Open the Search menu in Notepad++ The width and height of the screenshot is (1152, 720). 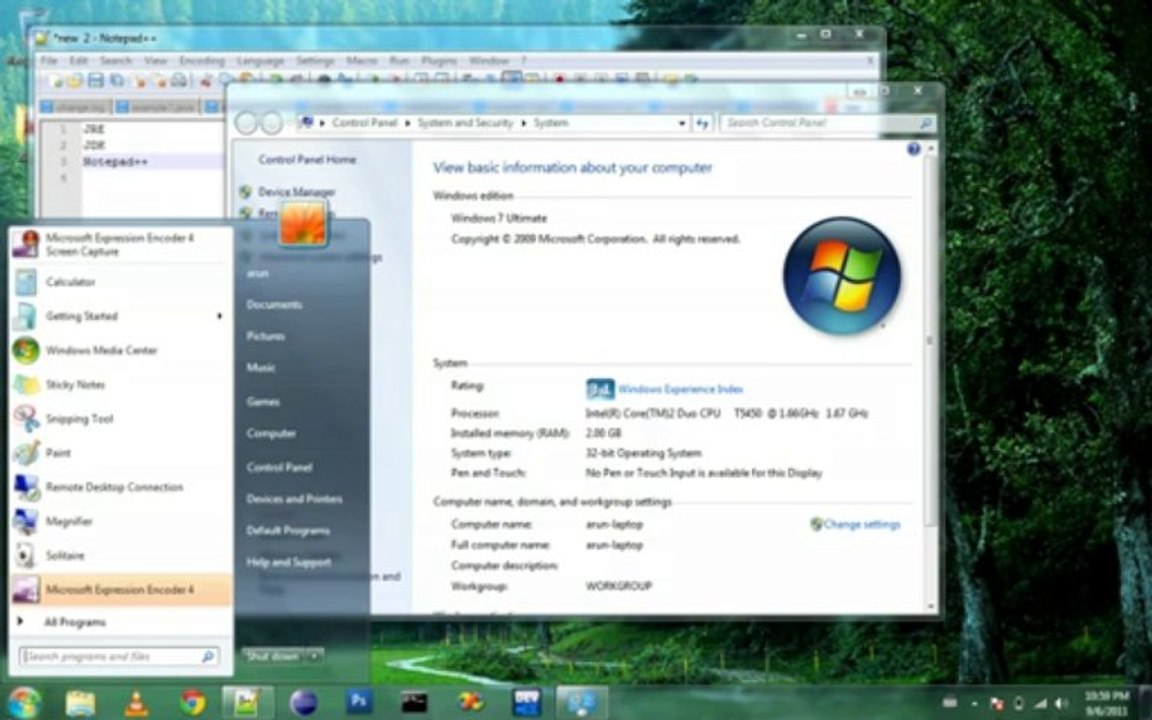[x=115, y=60]
